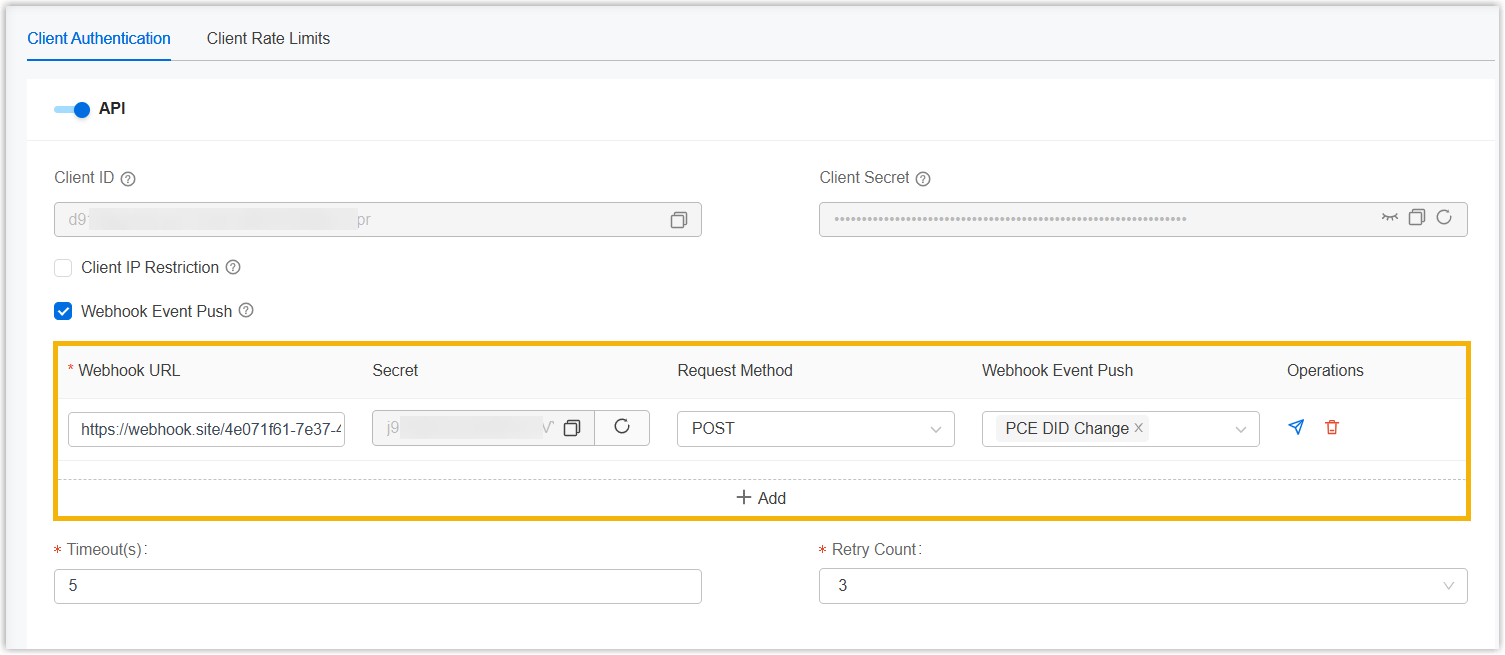Refresh the webhook Secret
Viewport: 1505px width, 655px height.
622,427
